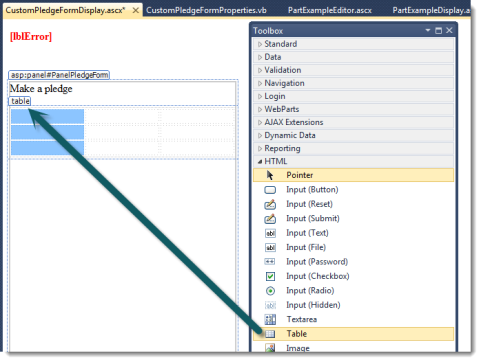Click the 'Make a pledge' heading text
This screenshot has height=362, width=481.
pyautogui.click(x=41, y=89)
